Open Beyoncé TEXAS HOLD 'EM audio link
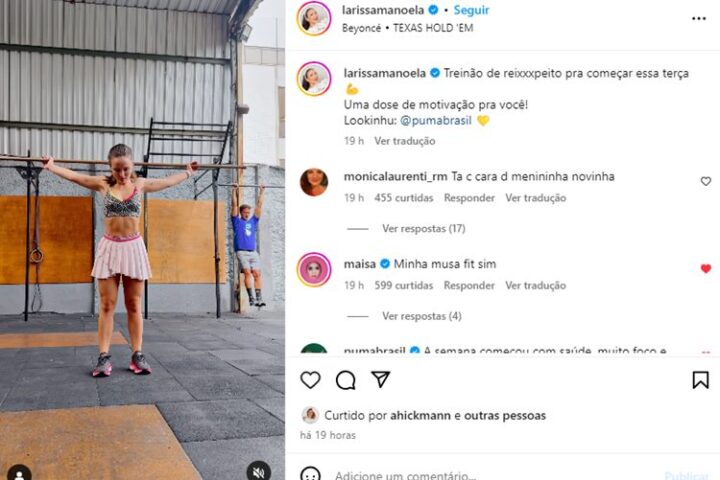This screenshot has width=720, height=480. coord(407,28)
